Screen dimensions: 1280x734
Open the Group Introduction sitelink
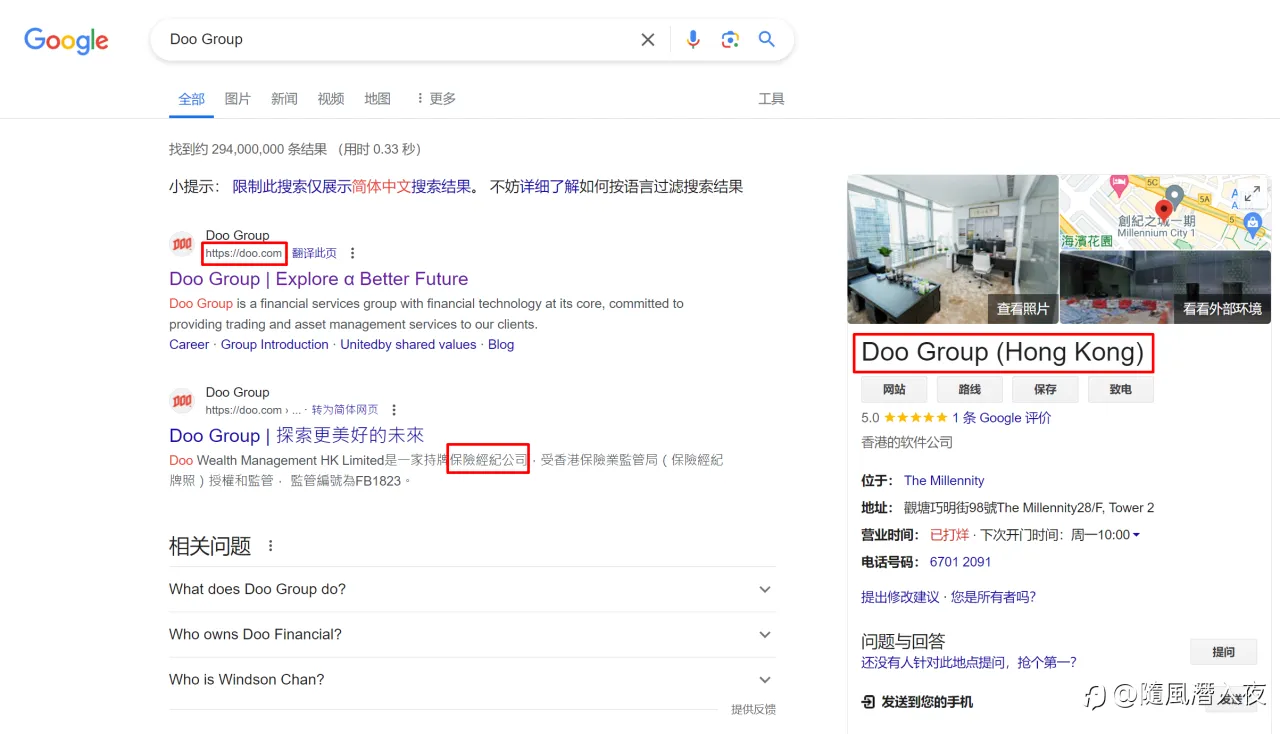click(275, 344)
